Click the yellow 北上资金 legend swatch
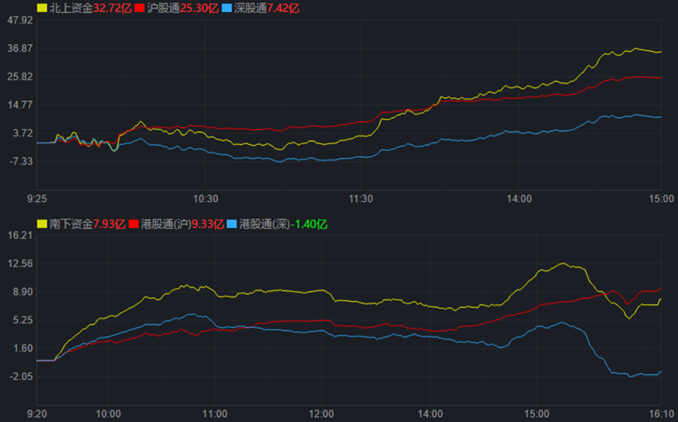The width and height of the screenshot is (678, 422). pyautogui.click(x=41, y=8)
